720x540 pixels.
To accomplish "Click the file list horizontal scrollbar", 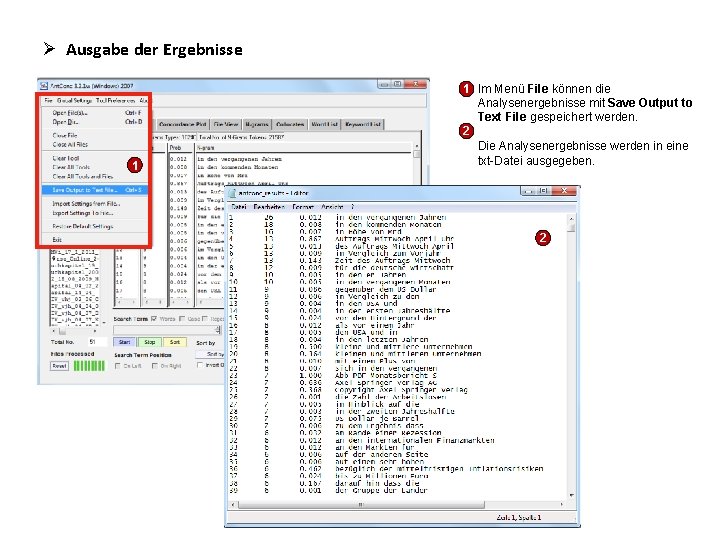I will click(75, 331).
